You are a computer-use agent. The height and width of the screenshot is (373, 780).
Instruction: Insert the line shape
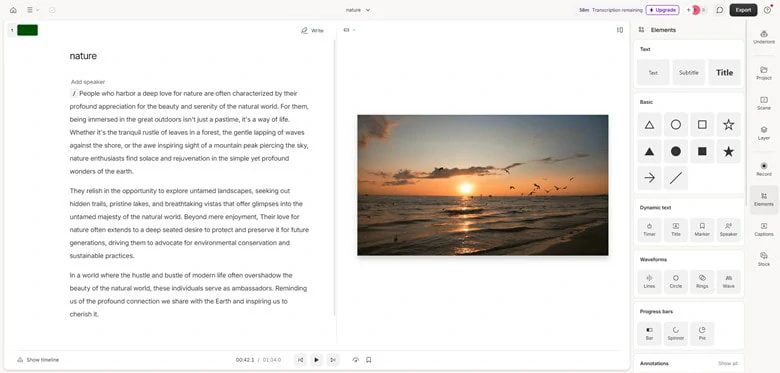click(676, 178)
